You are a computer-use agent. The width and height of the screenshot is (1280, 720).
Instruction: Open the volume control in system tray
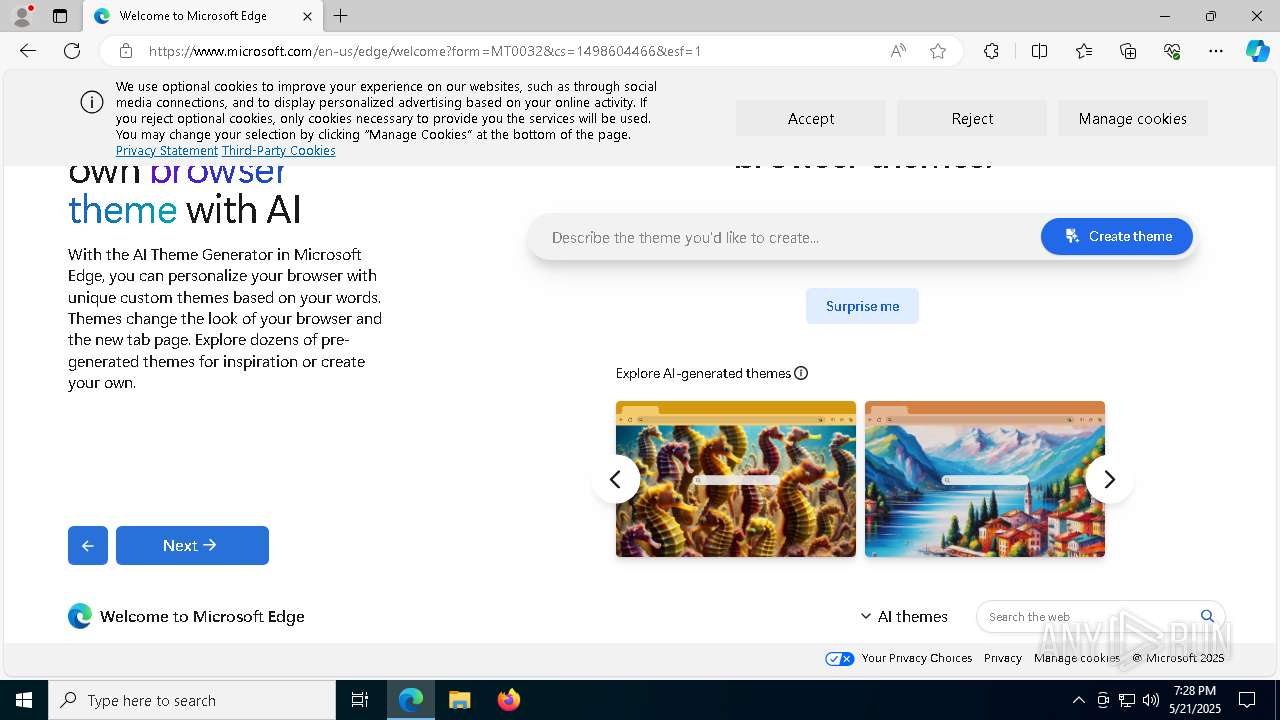point(1151,700)
